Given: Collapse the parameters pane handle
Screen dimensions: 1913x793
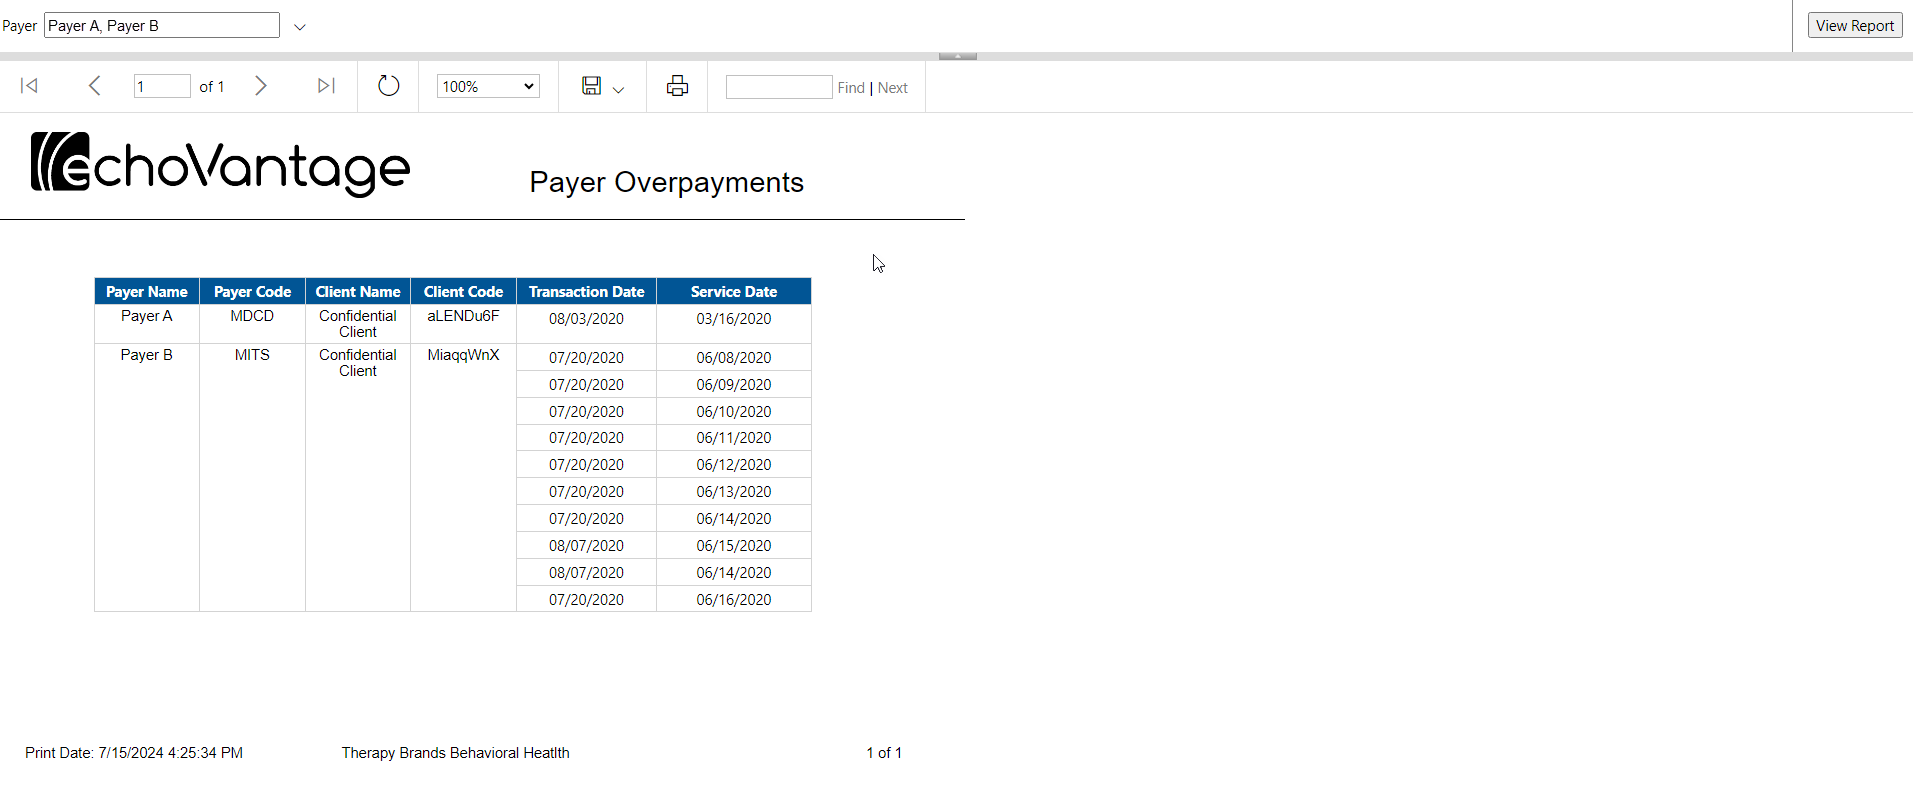Looking at the screenshot, I should (x=957, y=56).
